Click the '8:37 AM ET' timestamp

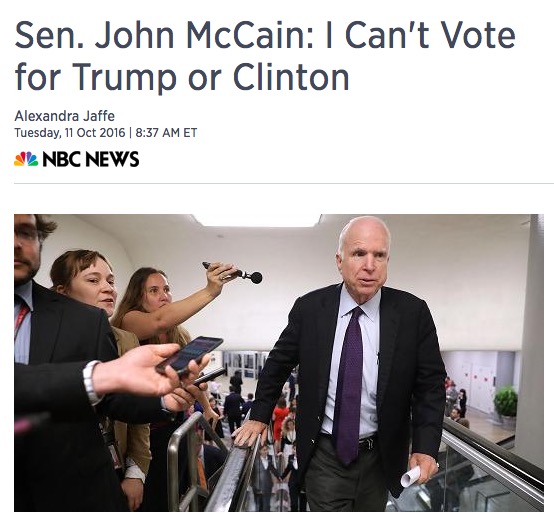[166, 133]
